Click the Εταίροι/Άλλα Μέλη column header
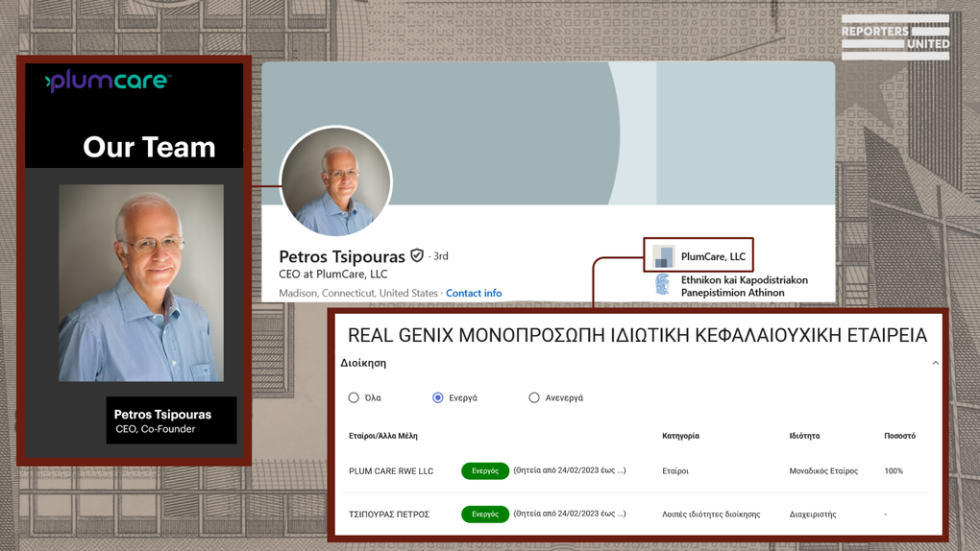The width and height of the screenshot is (980, 551). [x=383, y=436]
